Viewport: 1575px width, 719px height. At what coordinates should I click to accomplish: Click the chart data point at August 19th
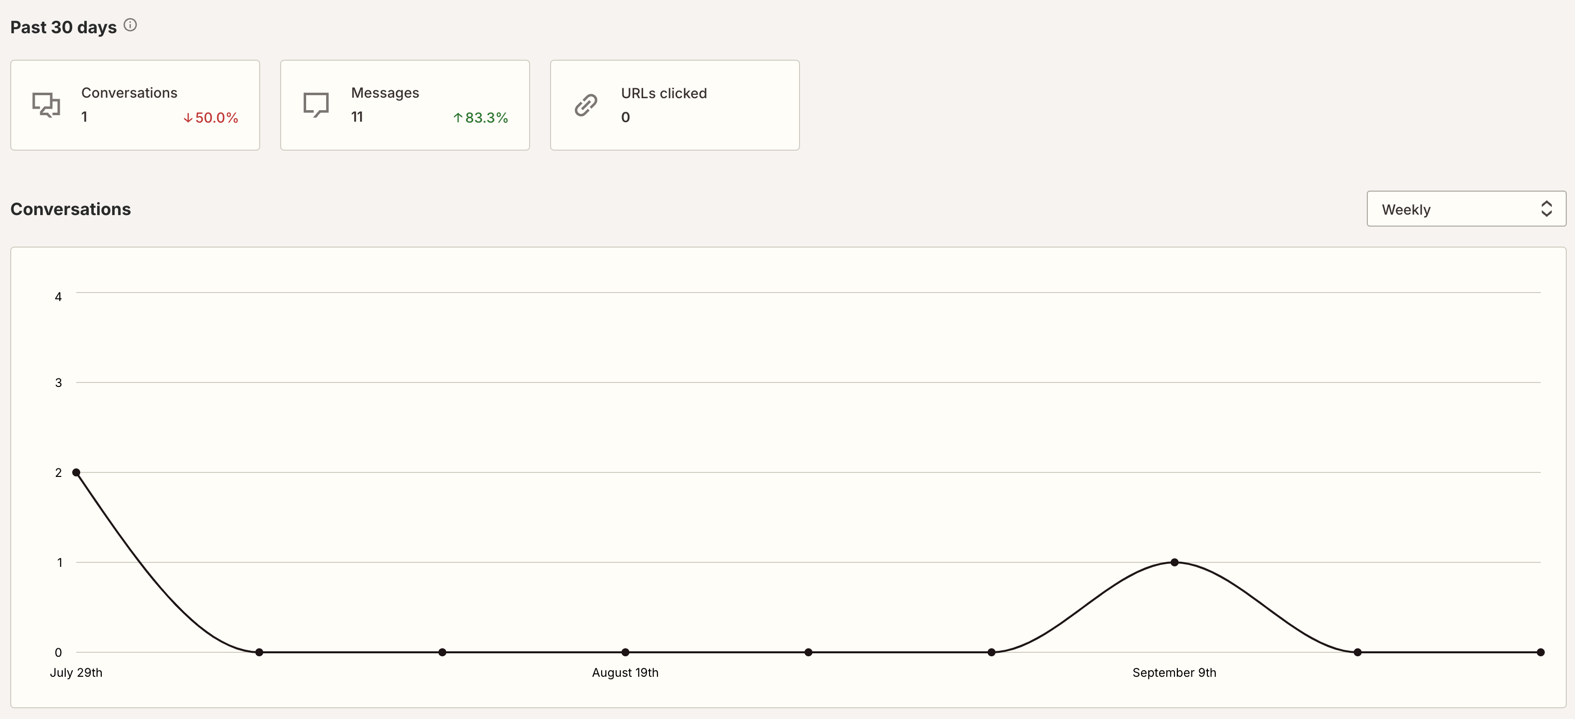click(x=625, y=652)
